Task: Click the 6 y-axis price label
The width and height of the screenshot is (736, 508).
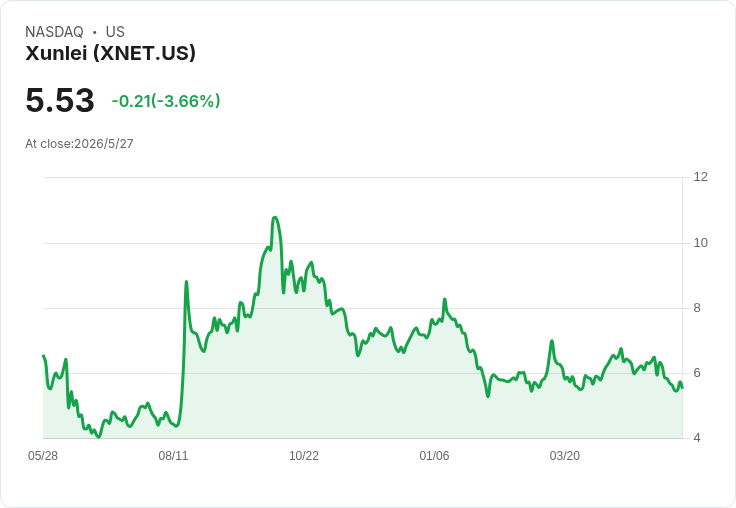Action: [697, 373]
